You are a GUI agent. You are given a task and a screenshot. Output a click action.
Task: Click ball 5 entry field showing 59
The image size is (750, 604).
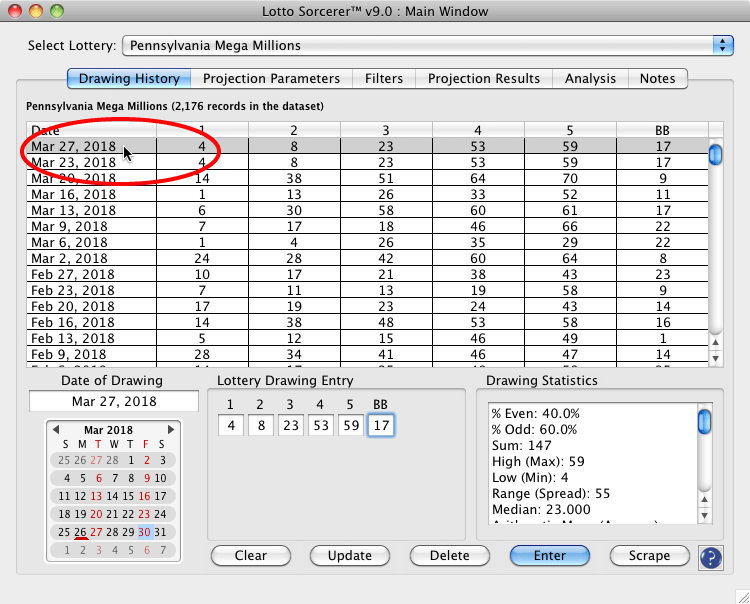pos(351,425)
